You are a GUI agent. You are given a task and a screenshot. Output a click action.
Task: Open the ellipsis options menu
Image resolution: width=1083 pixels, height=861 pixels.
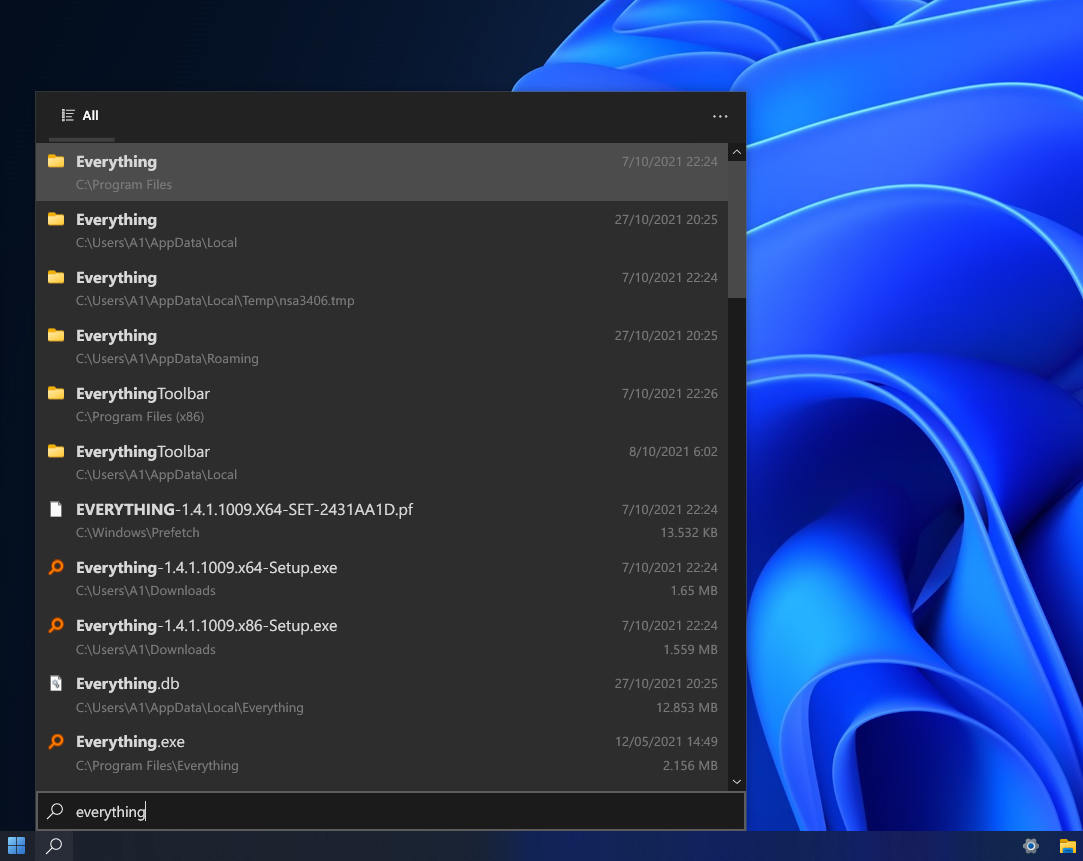coord(720,116)
